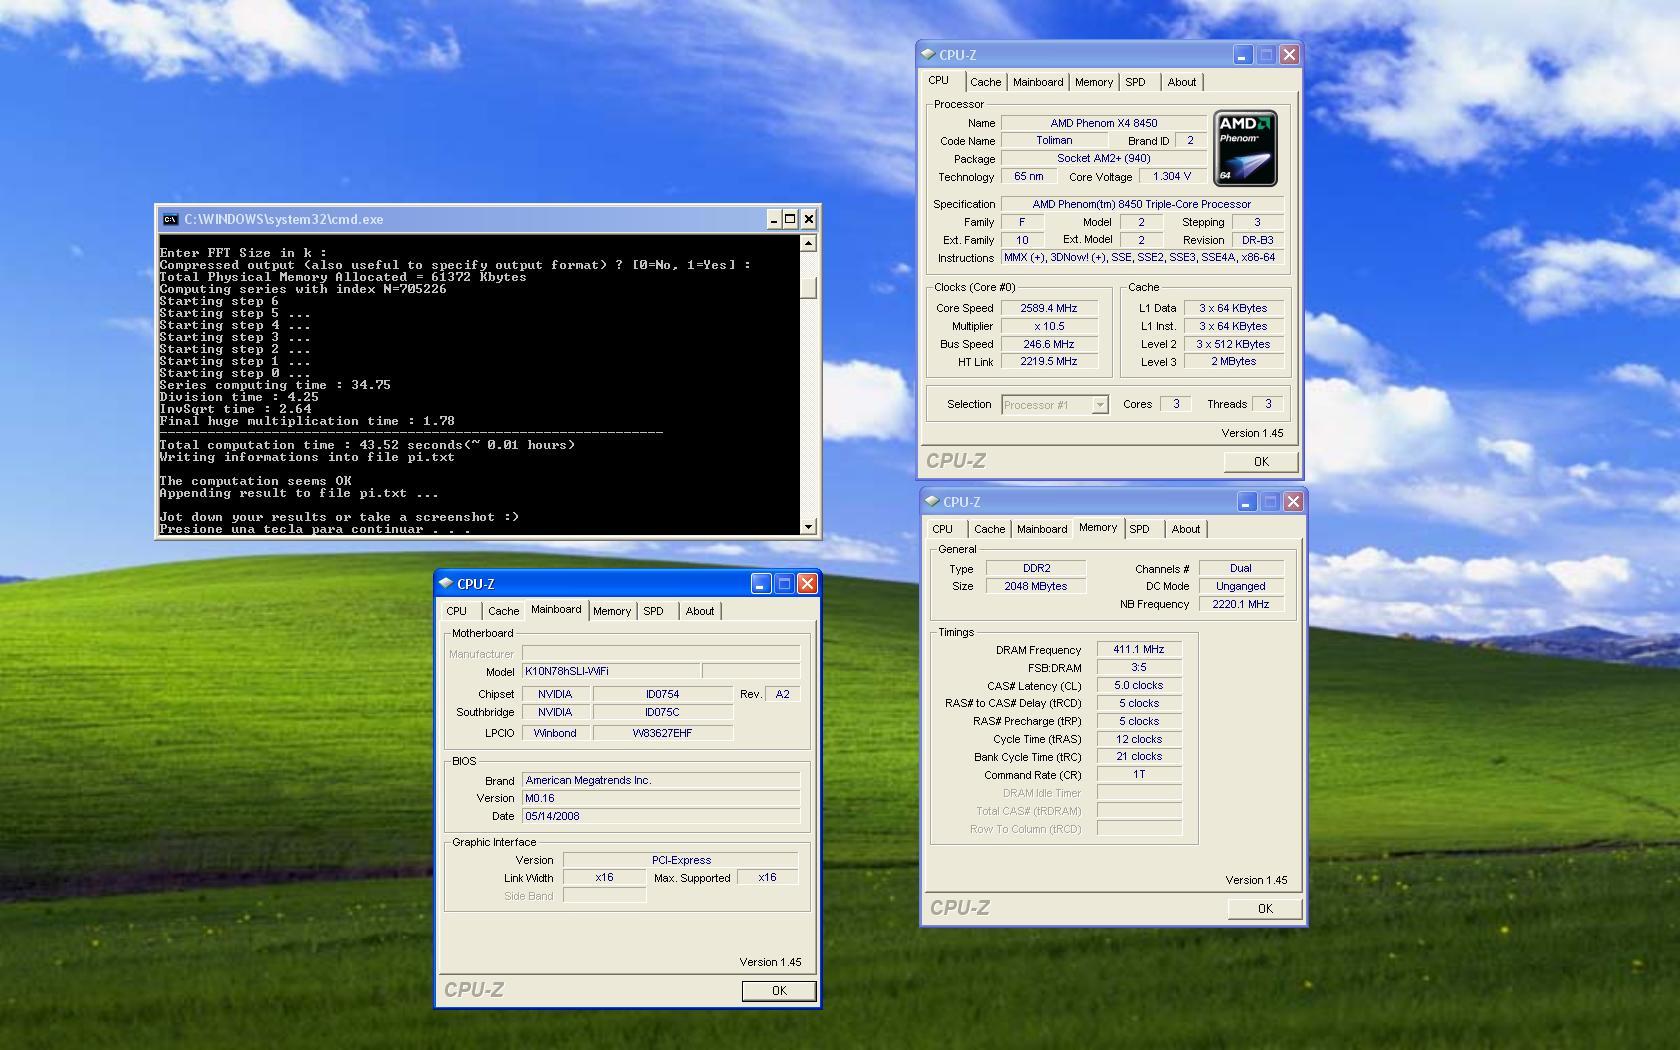This screenshot has height=1050, width=1680.
Task: Open About tab in Memory window
Action: coord(1186,529)
